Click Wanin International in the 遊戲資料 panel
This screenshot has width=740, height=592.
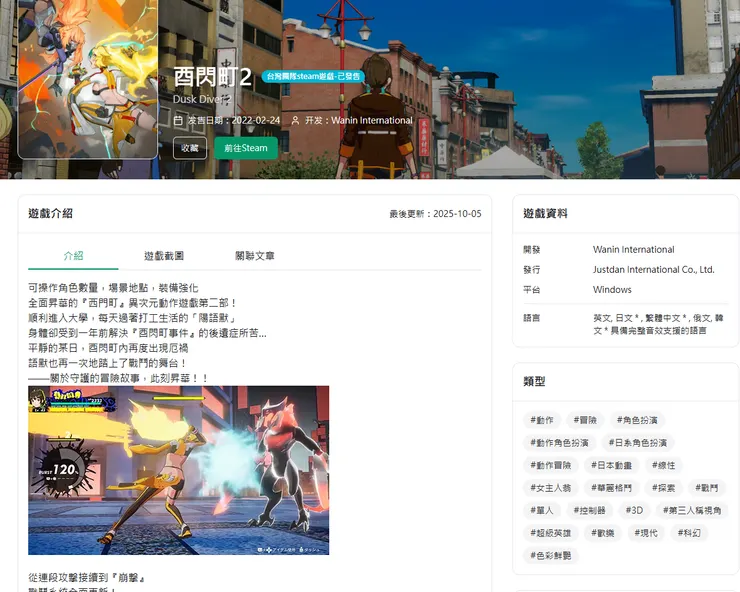[633, 250]
